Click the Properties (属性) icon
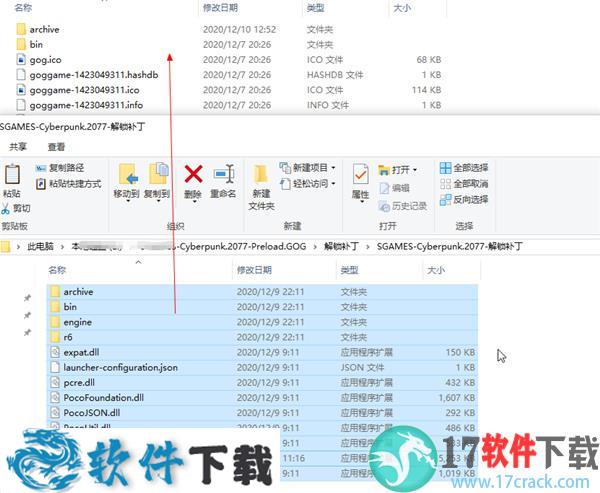The height and width of the screenshot is (493, 600). click(x=360, y=175)
